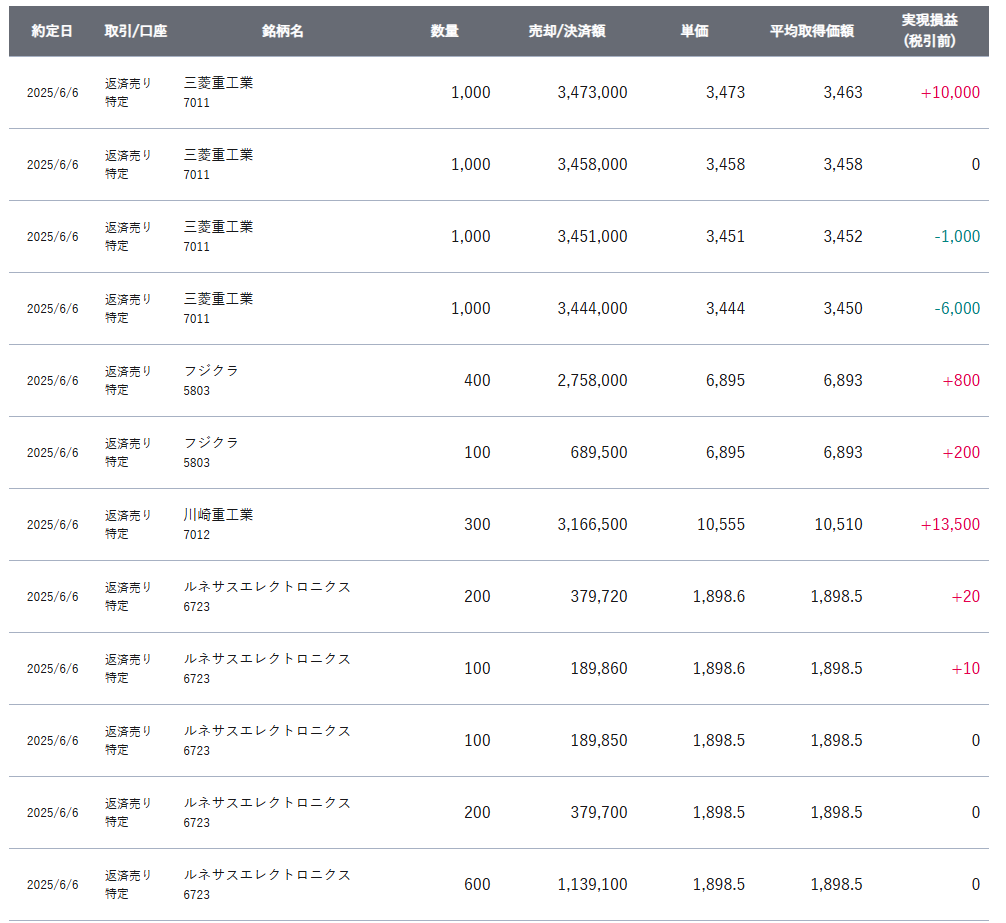Click the 3,458,000 settlement amount

coord(592,164)
